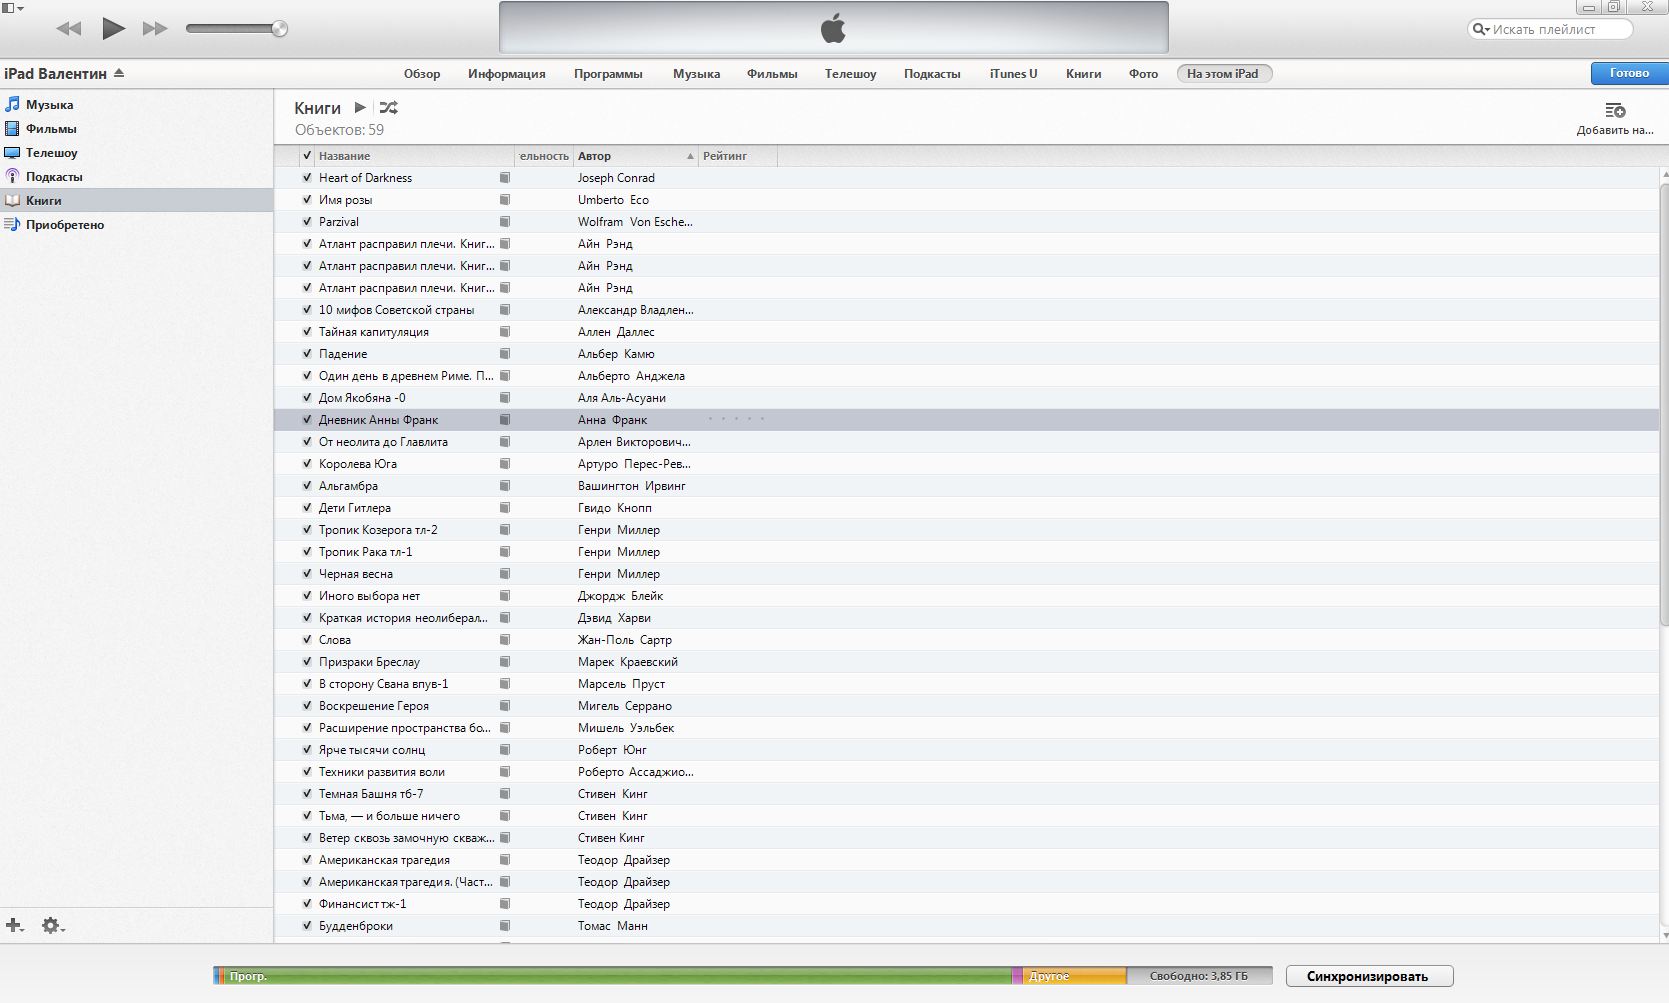Click the Название column header
The width and height of the screenshot is (1669, 1003).
coord(414,156)
